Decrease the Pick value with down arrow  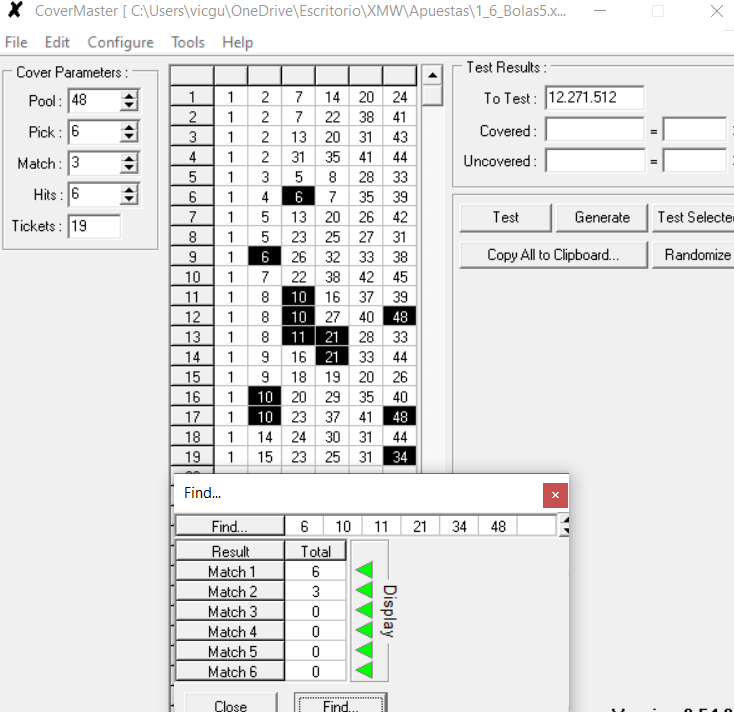tap(129, 137)
